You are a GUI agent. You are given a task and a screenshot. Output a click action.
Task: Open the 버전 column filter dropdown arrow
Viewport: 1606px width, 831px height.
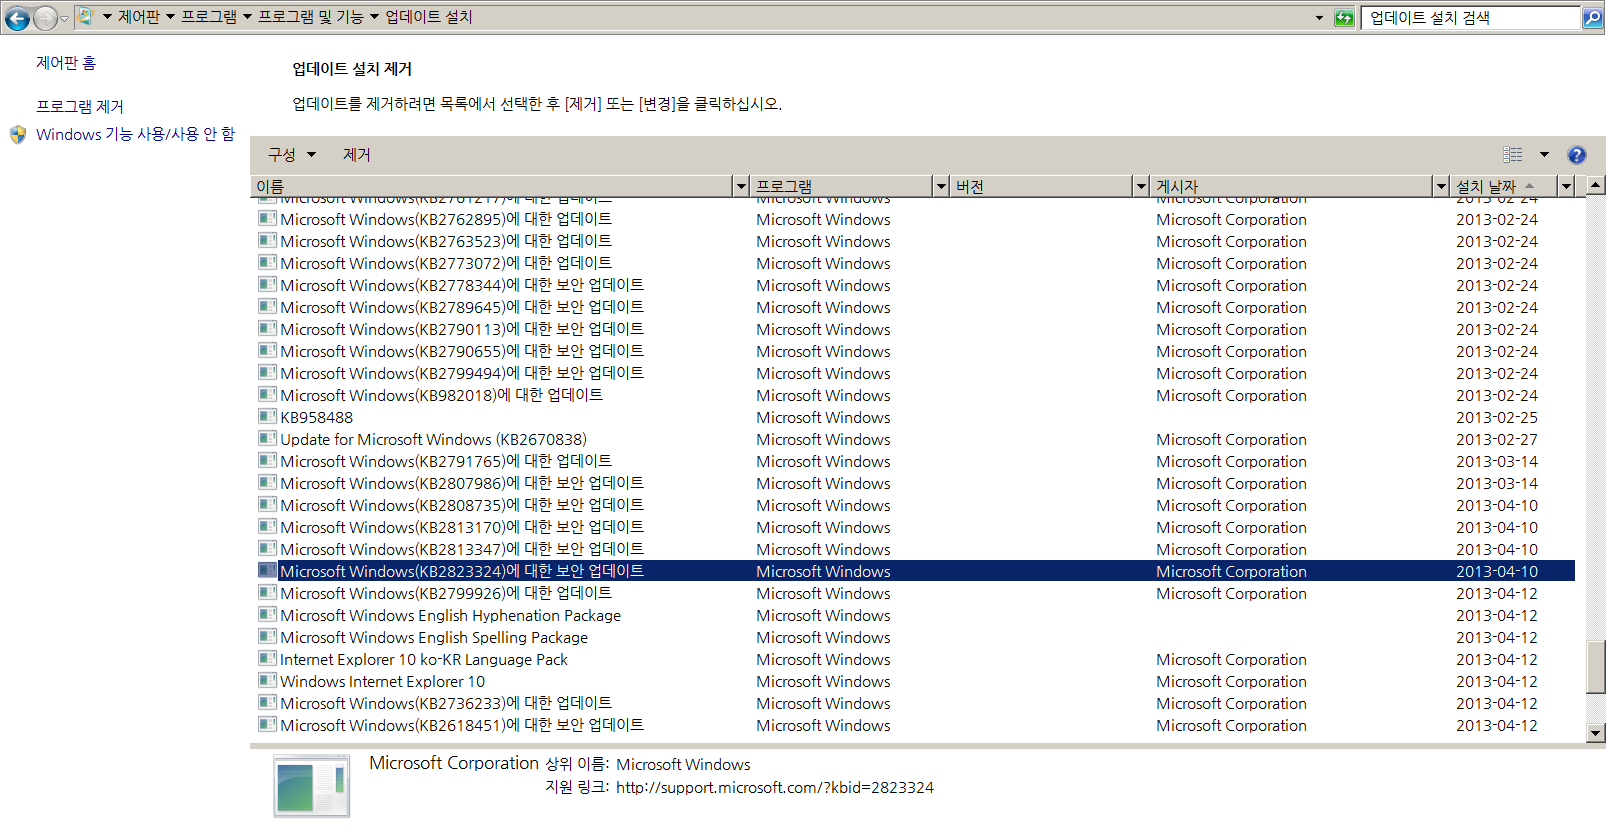click(1141, 186)
